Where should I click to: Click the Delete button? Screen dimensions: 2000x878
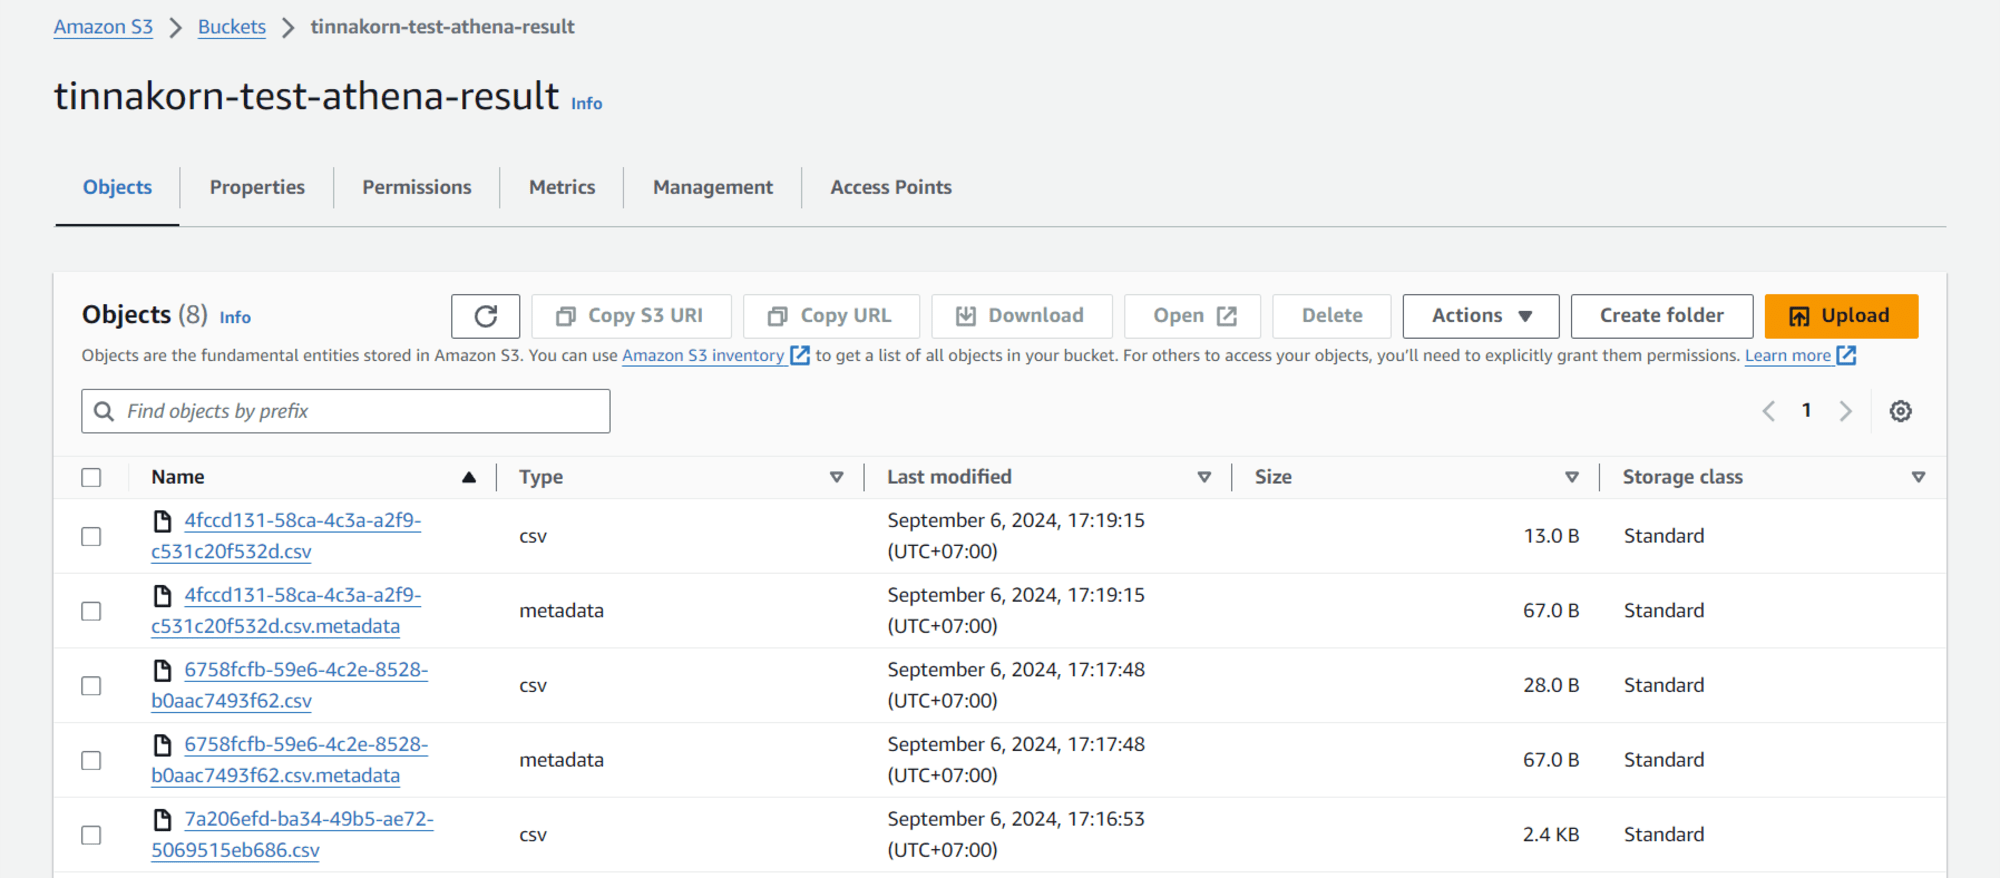[x=1332, y=316]
